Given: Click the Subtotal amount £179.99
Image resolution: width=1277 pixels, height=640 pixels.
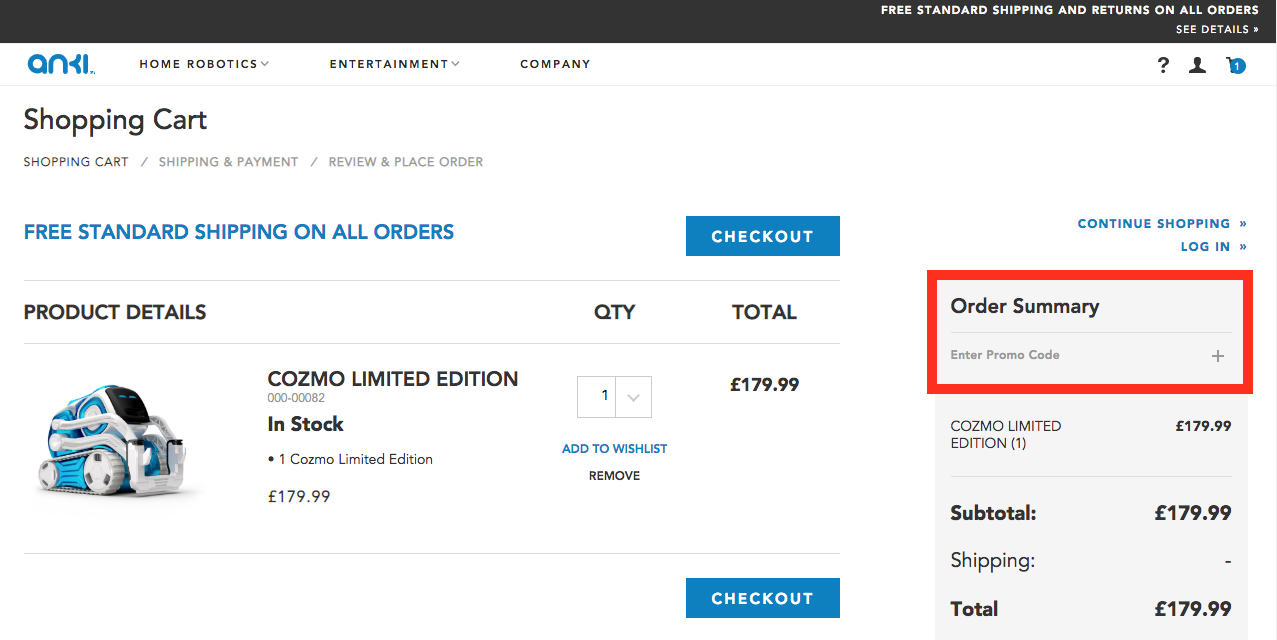Looking at the screenshot, I should 1192,513.
